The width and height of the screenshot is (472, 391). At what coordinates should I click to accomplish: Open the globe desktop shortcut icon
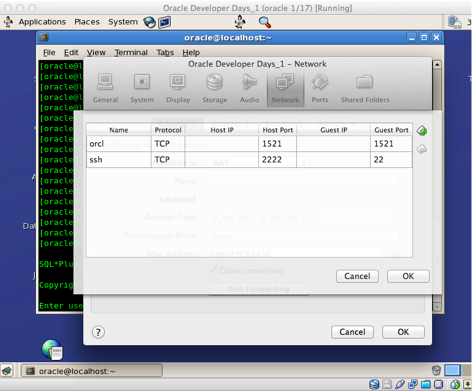coord(52,350)
